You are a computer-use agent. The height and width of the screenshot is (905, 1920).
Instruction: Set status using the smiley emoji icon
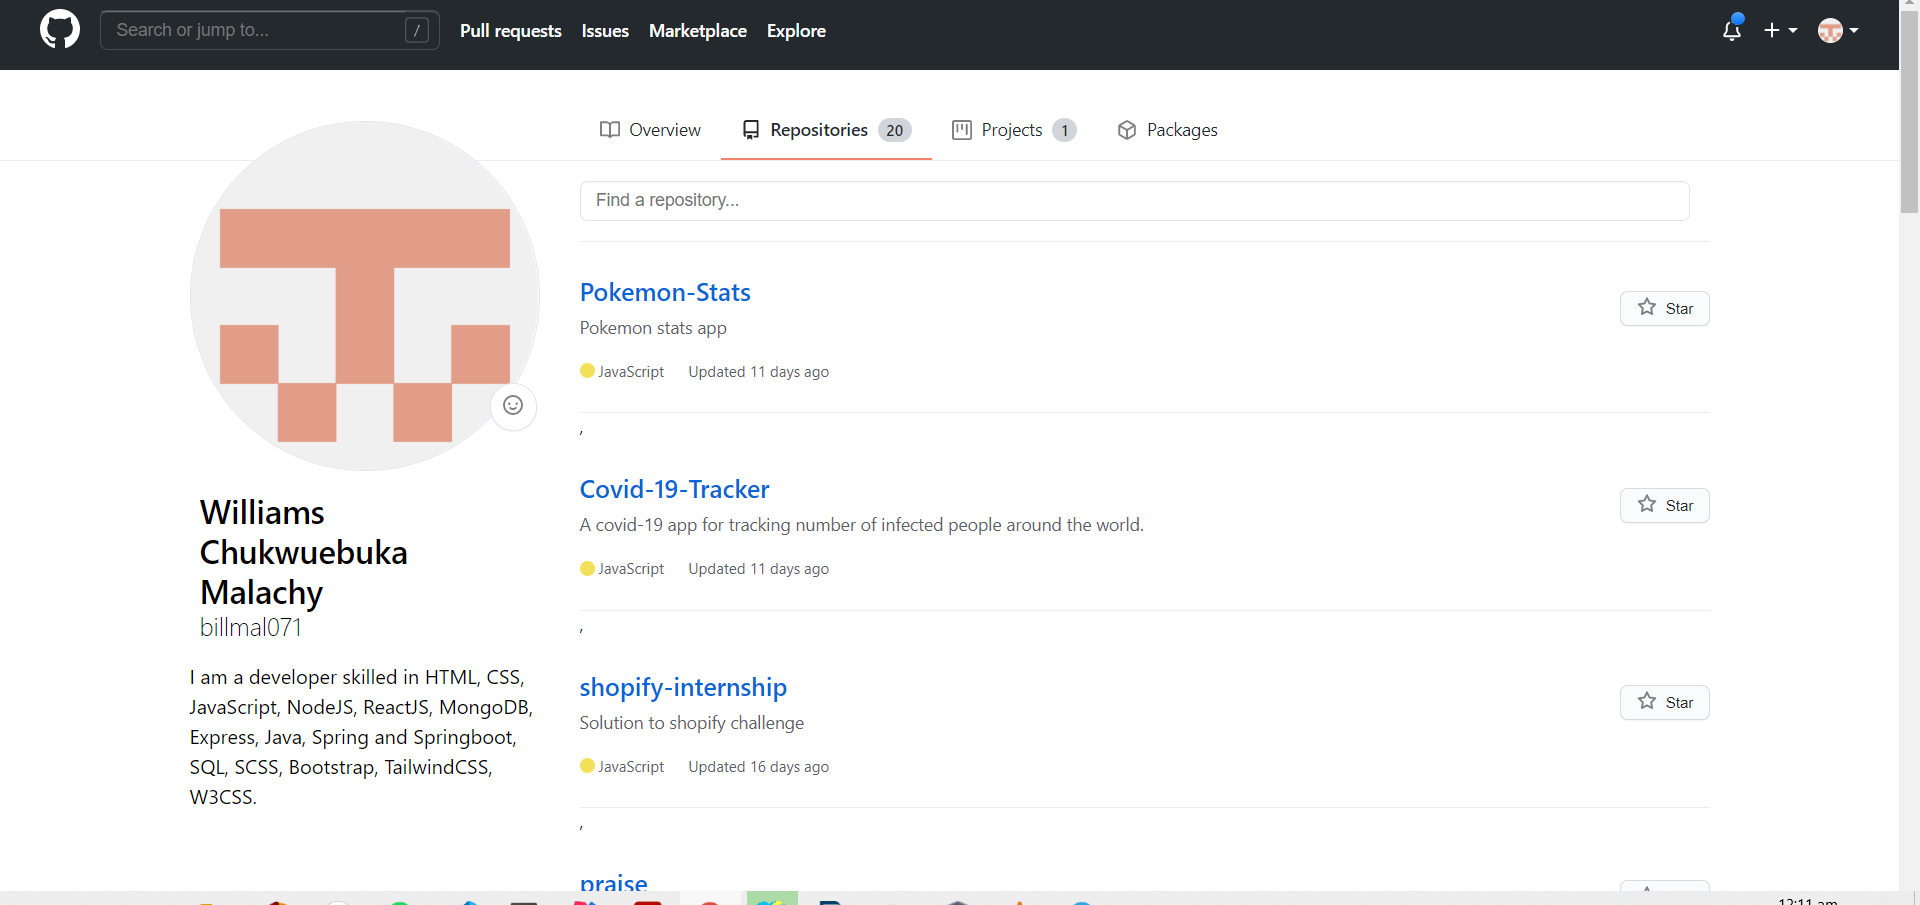513,405
